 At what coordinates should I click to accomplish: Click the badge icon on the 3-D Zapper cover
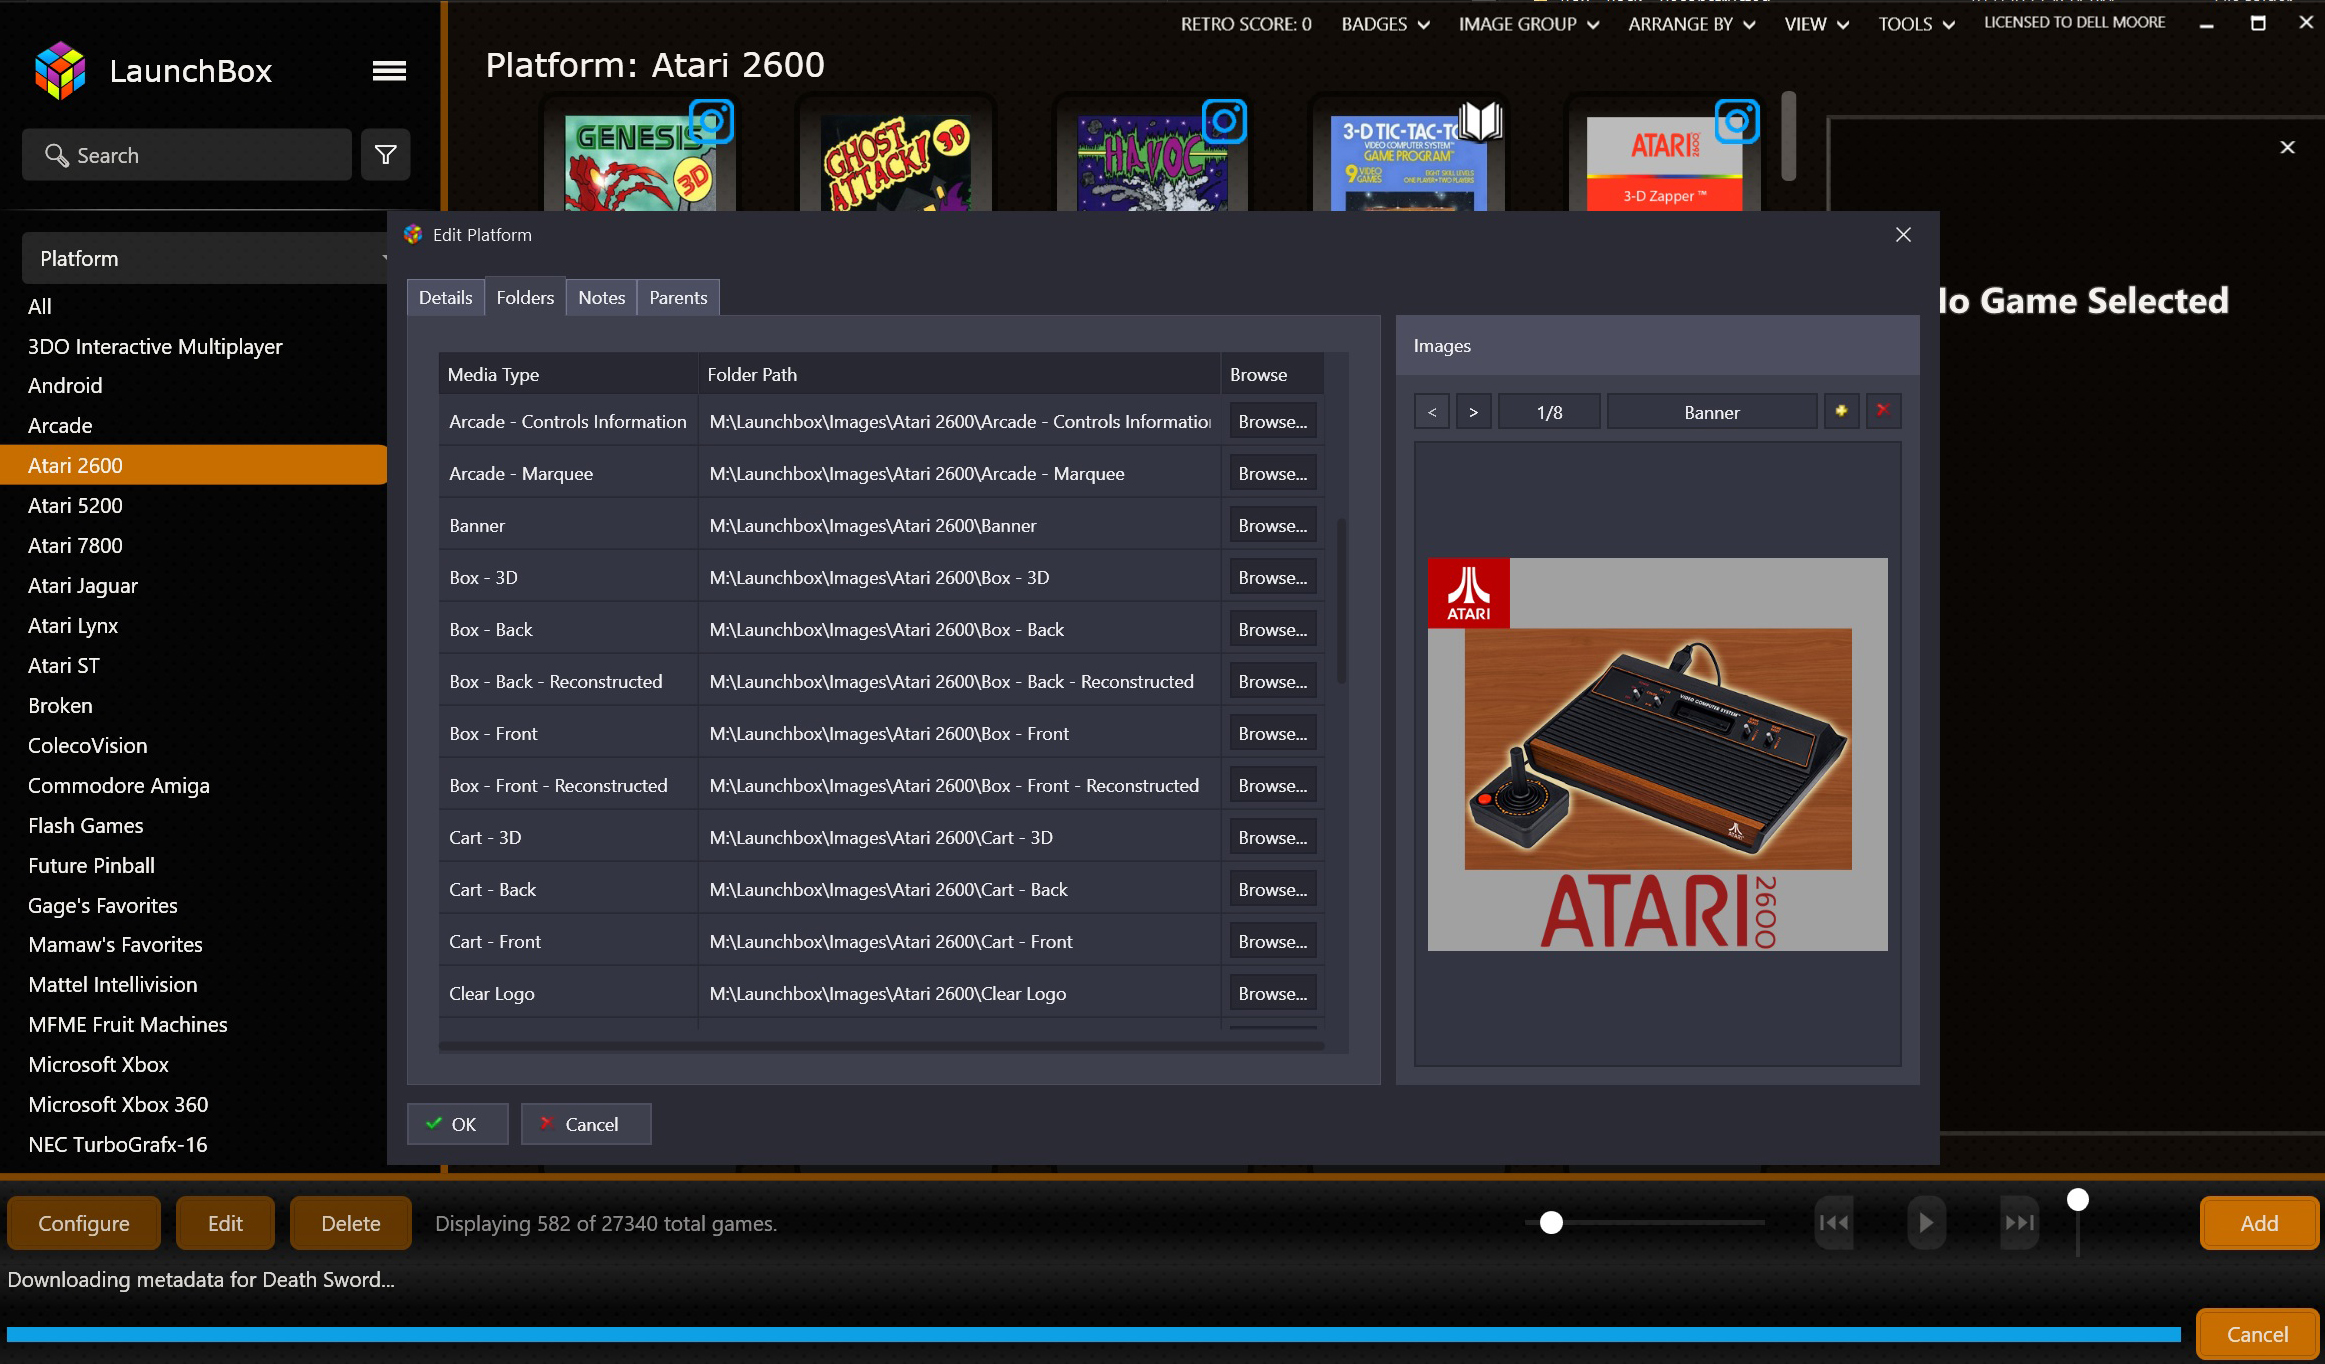[1737, 122]
